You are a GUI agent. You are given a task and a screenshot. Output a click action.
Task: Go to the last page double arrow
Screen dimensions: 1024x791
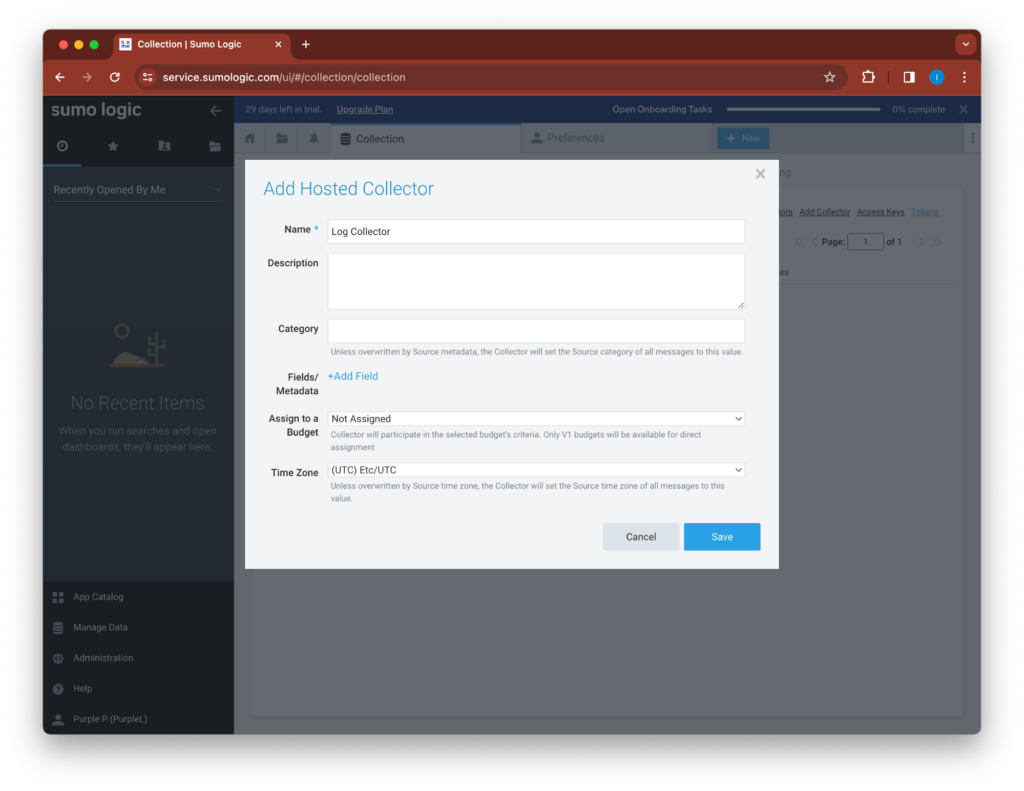tap(936, 242)
